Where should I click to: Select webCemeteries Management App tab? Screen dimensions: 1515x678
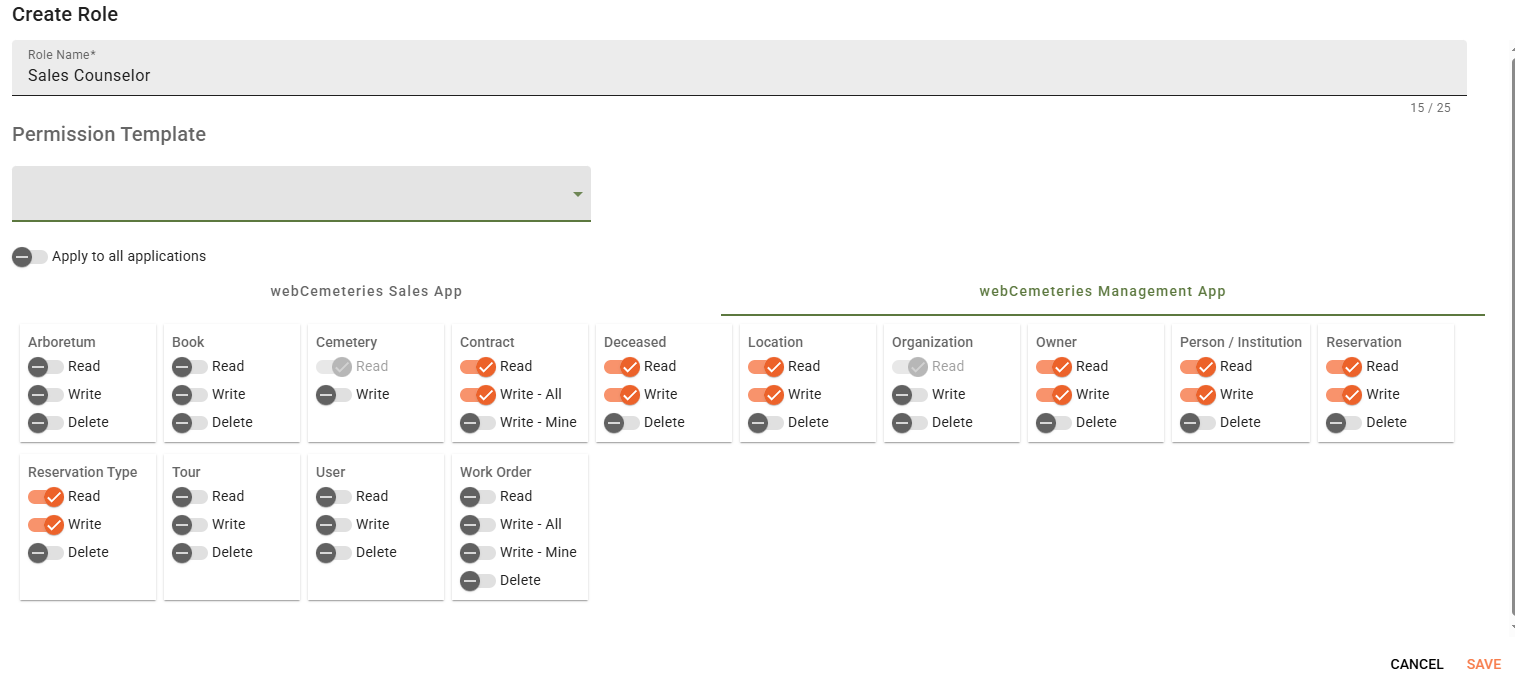click(x=1102, y=292)
